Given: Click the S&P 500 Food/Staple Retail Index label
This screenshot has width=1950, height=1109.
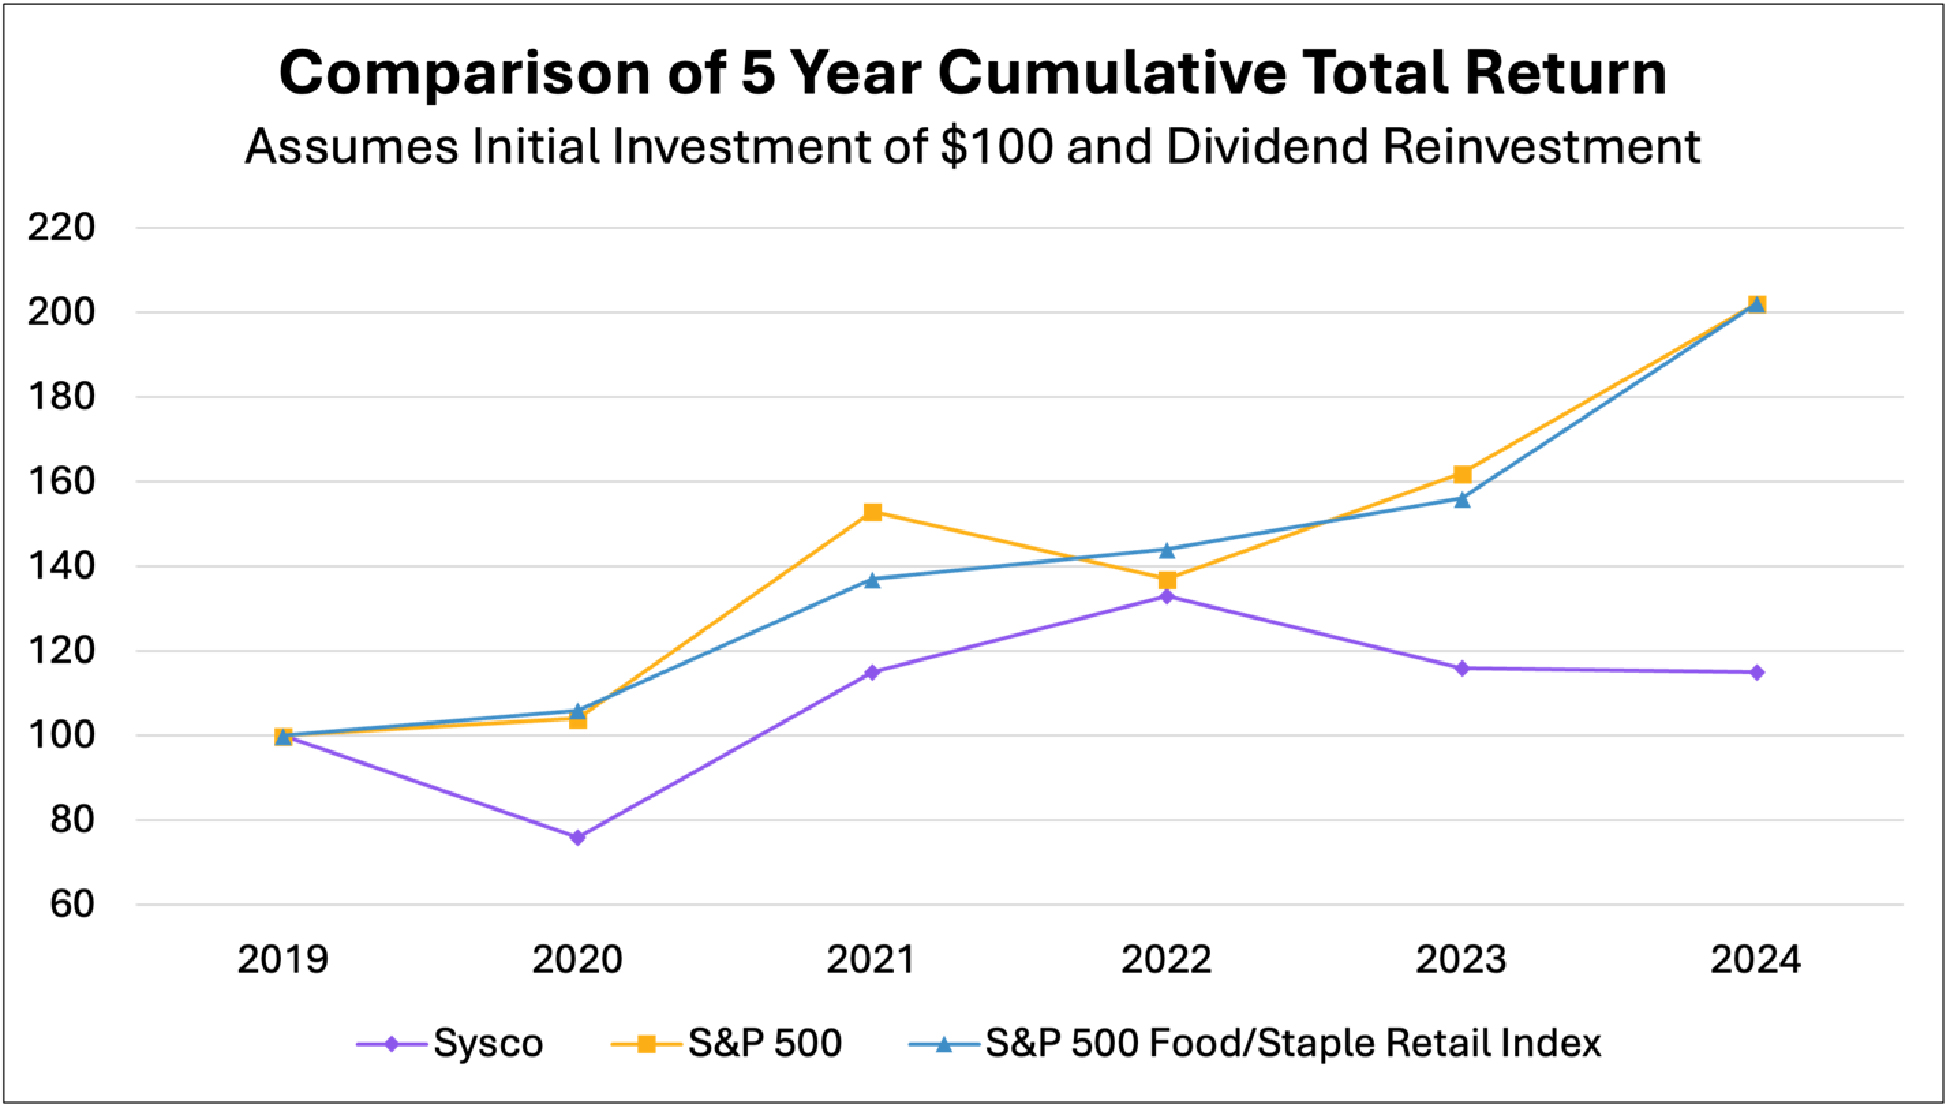Looking at the screenshot, I should tap(1293, 1044).
